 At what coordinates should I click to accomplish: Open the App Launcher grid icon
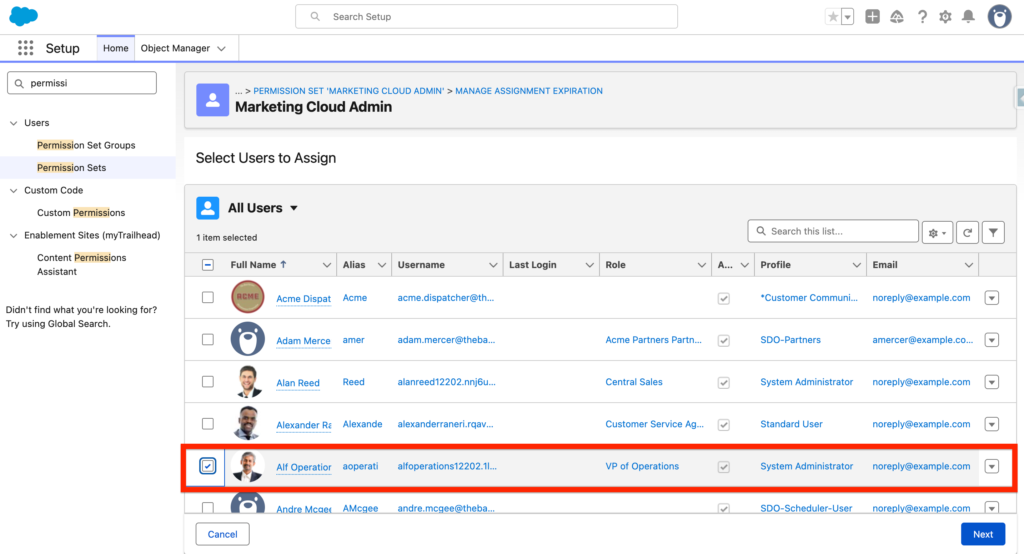pyautogui.click(x=26, y=48)
